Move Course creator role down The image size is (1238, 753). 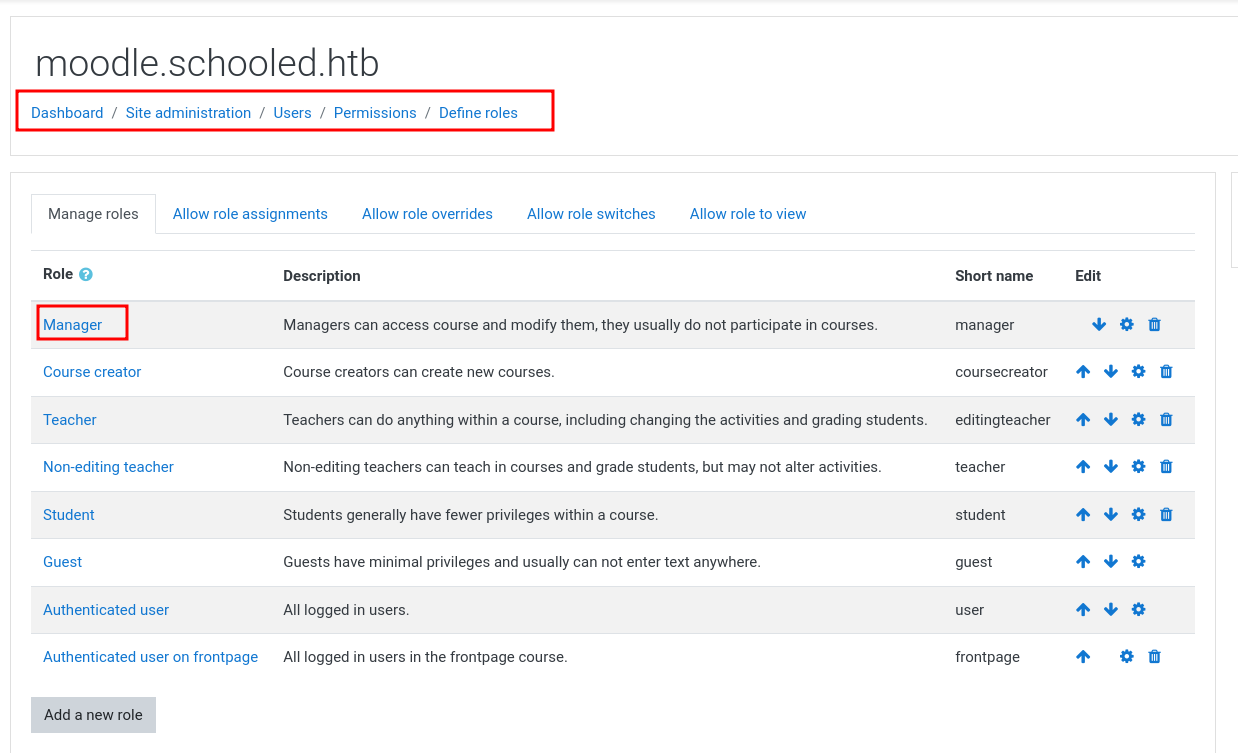(x=1111, y=372)
